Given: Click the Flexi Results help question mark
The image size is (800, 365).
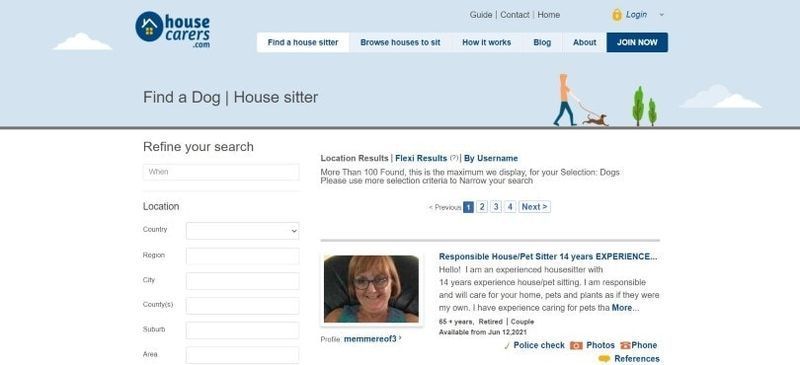Looking at the screenshot, I should point(454,158).
